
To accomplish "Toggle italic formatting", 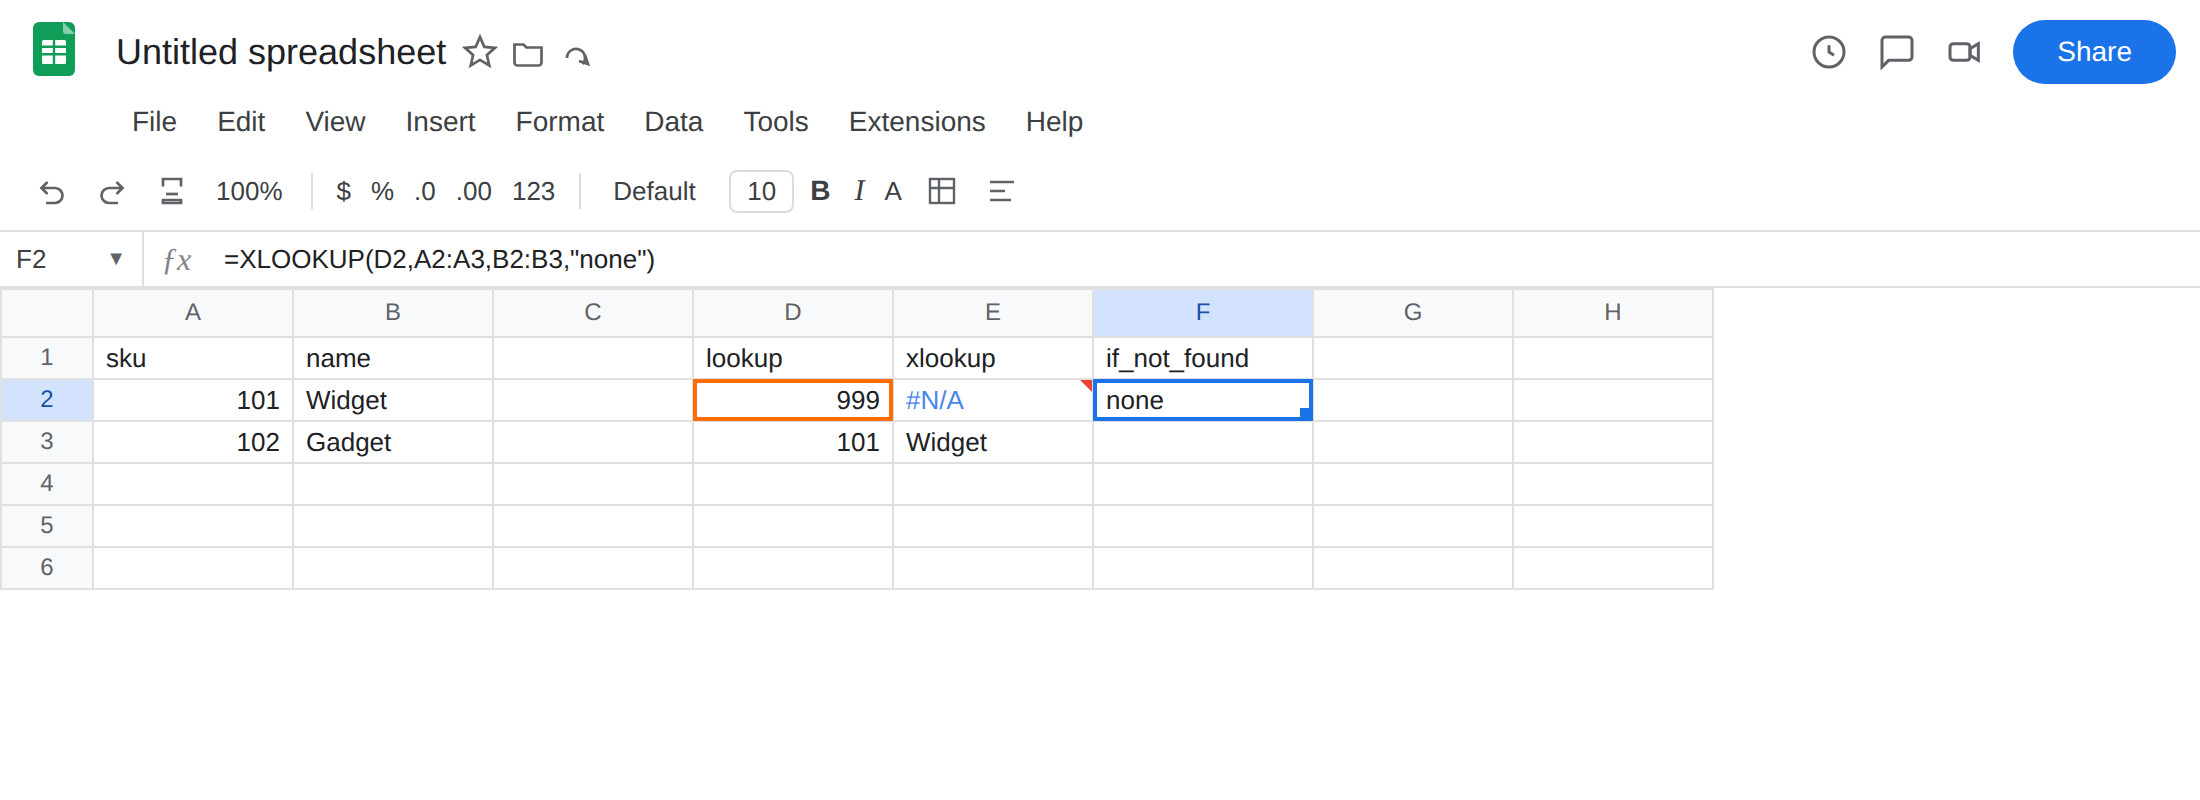I will (x=859, y=191).
